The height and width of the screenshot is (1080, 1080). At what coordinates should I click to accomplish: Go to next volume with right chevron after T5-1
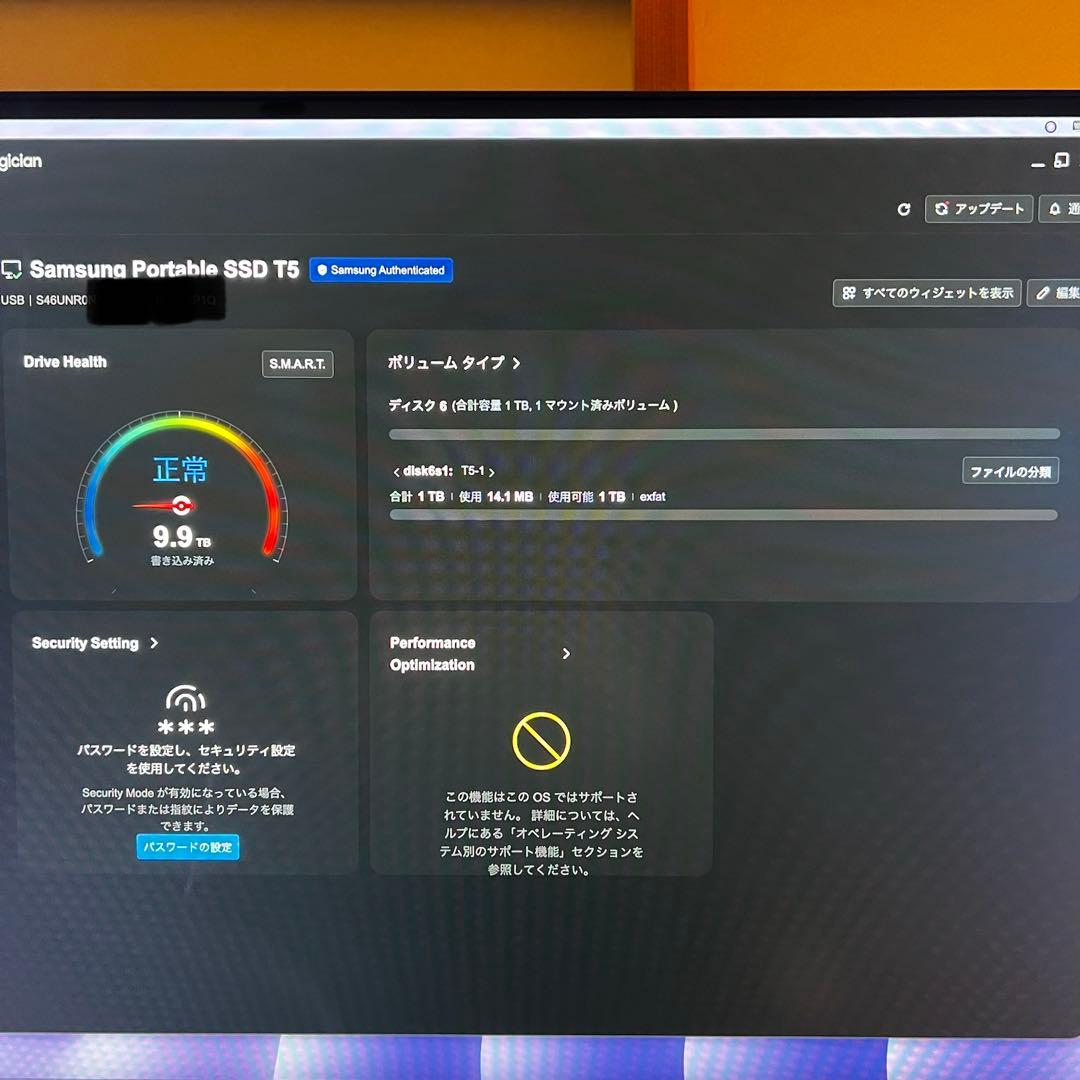[x=492, y=472]
